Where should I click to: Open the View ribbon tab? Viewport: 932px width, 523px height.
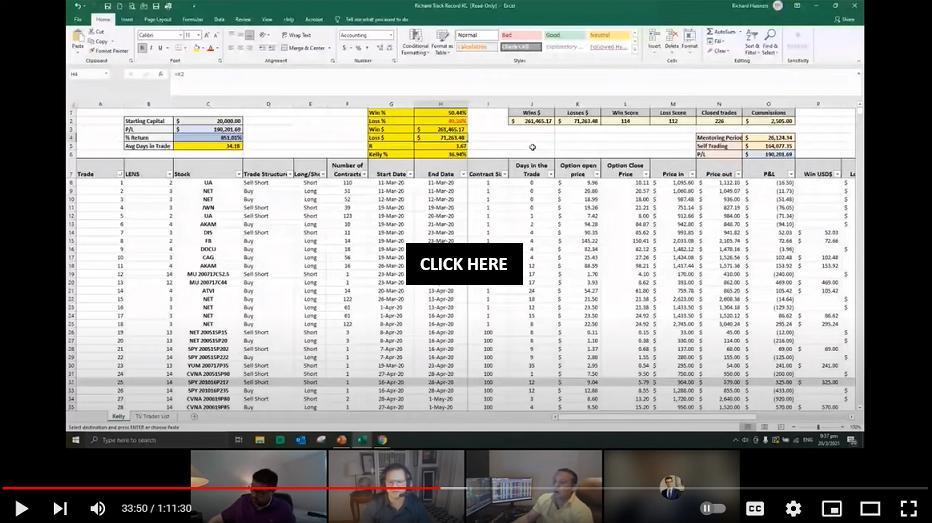tap(267, 20)
